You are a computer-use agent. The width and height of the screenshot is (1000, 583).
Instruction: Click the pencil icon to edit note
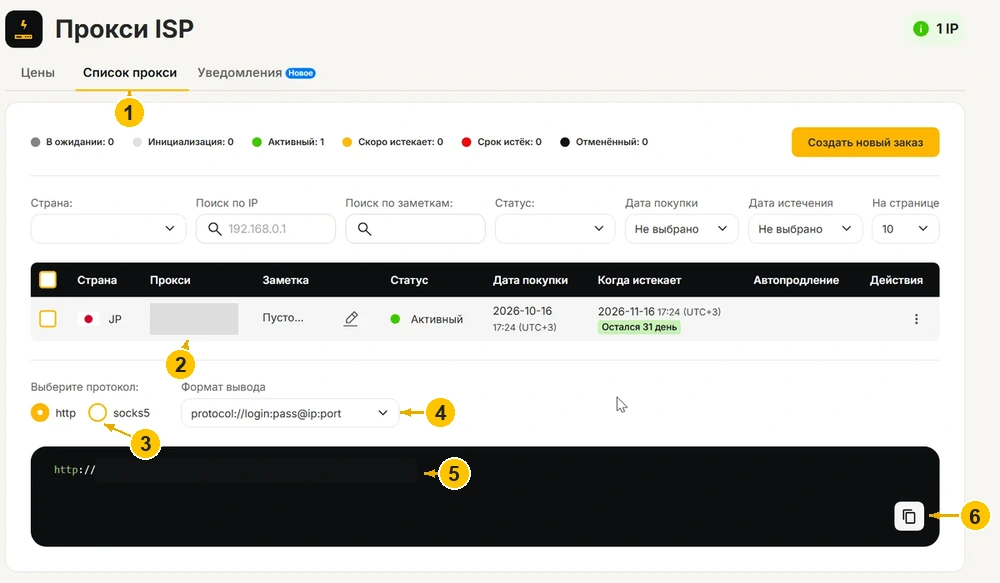point(351,318)
